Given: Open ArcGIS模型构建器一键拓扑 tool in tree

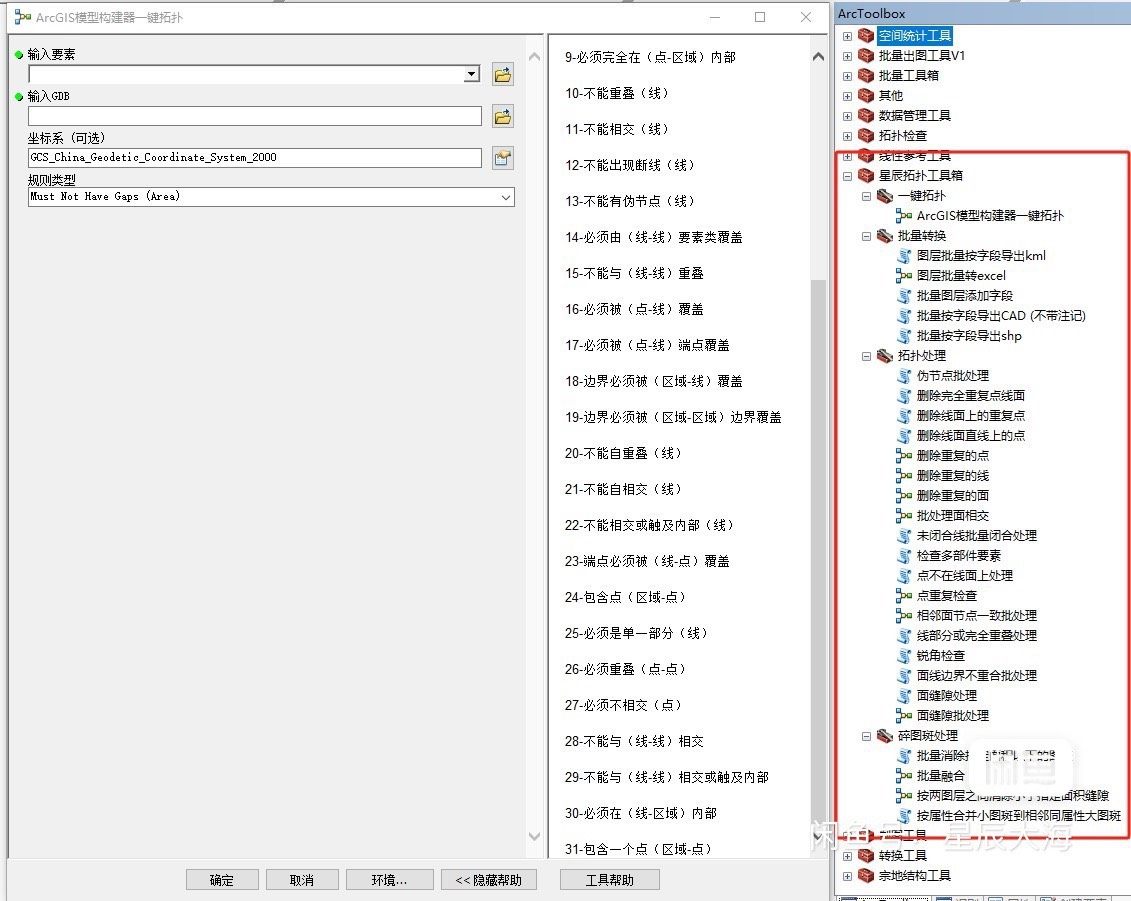Looking at the screenshot, I should (990, 216).
